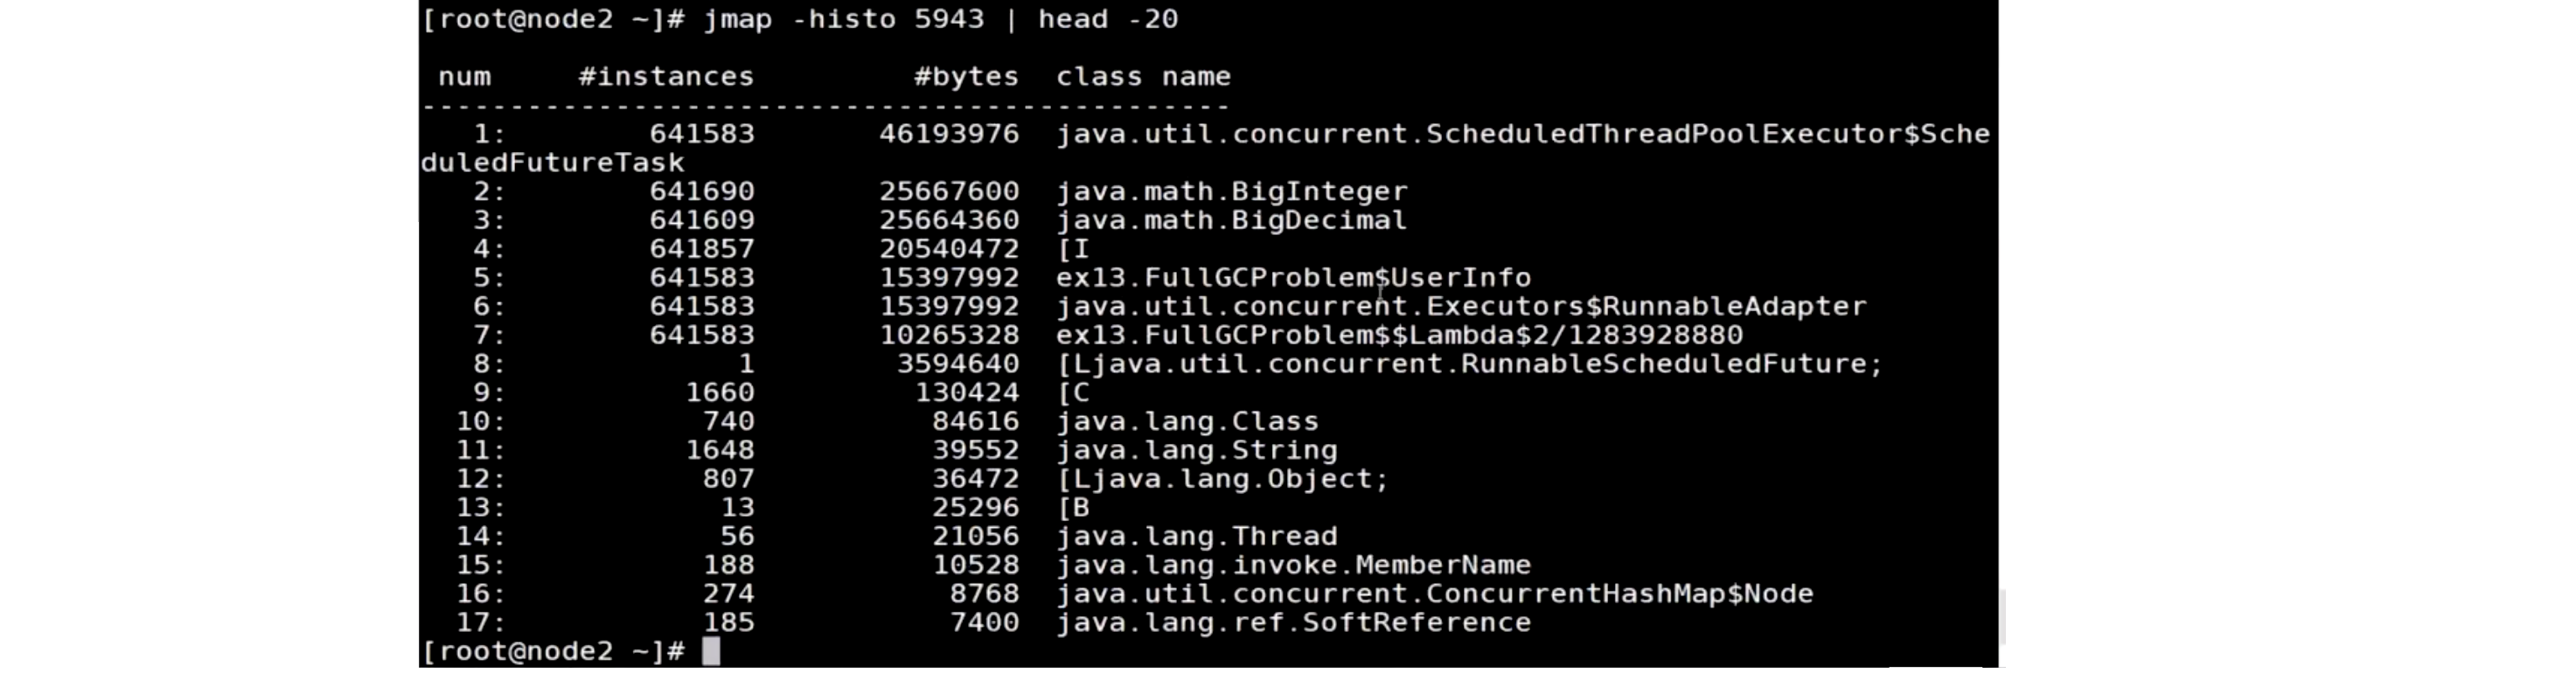Click the java.math.BigDecimal class name

coord(1232,220)
